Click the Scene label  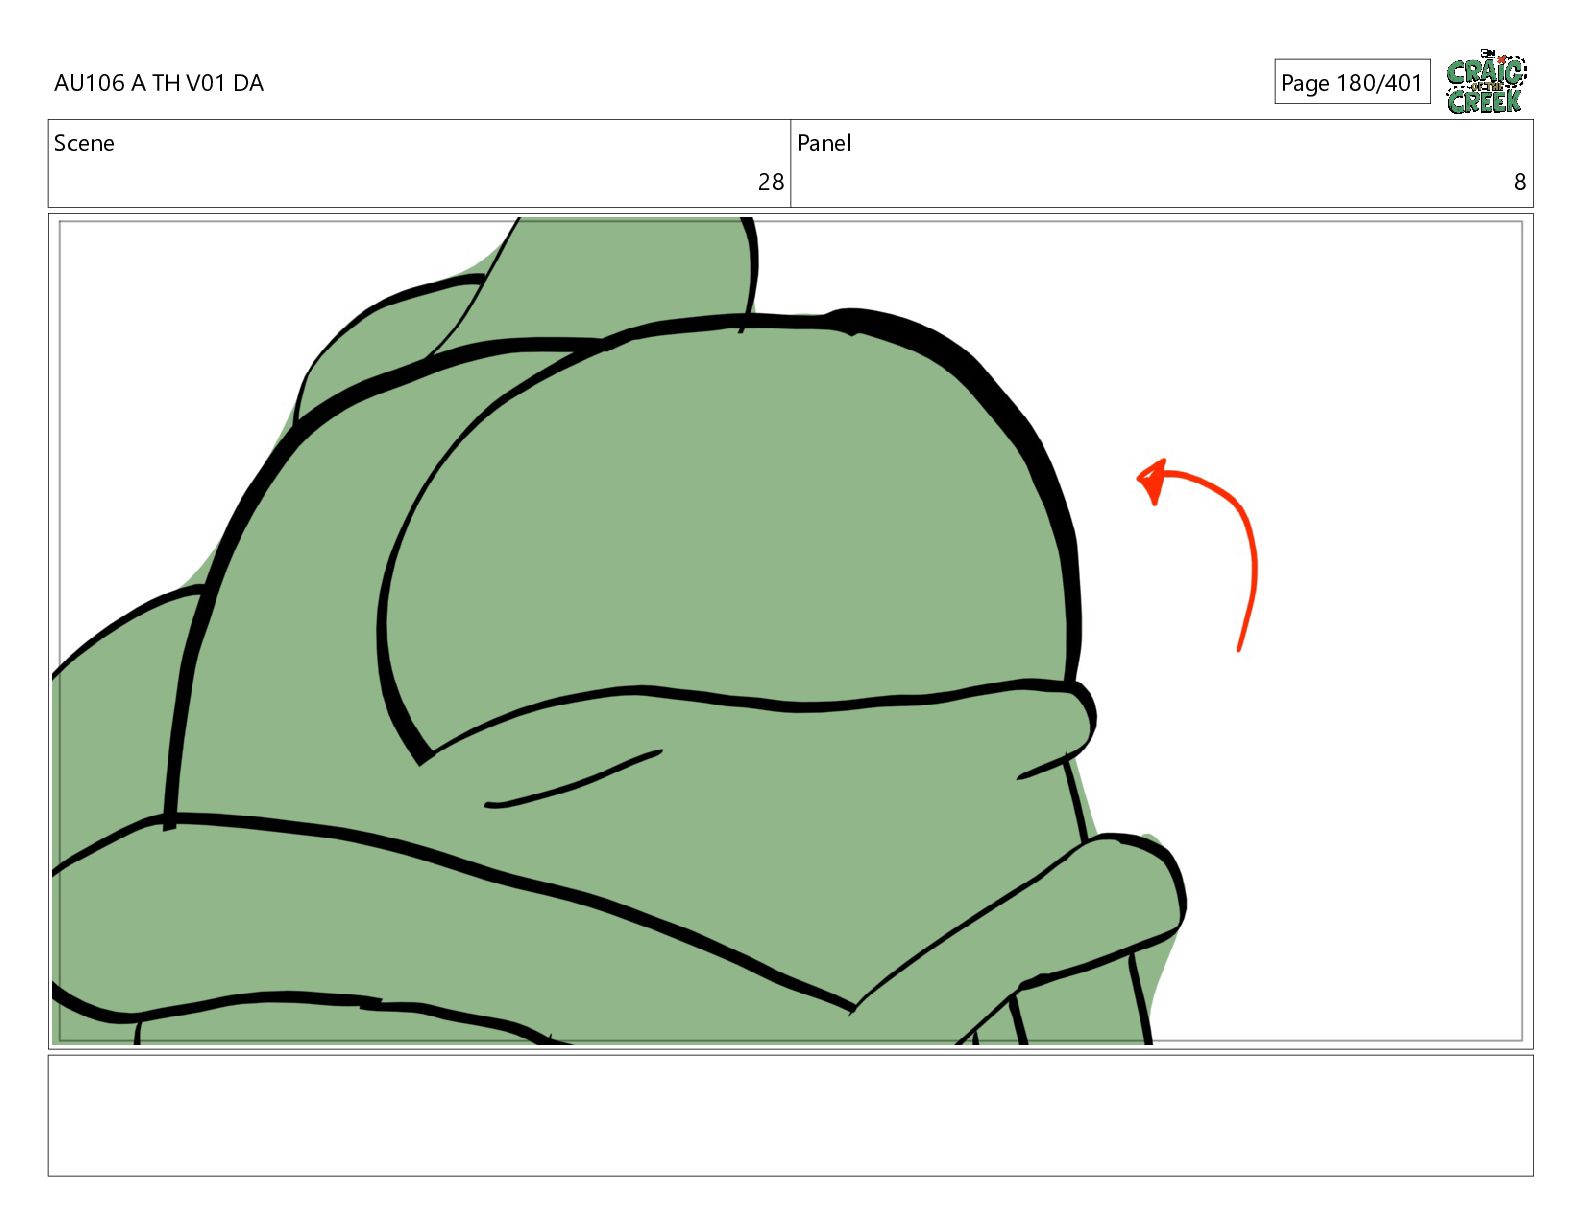pyautogui.click(x=84, y=143)
